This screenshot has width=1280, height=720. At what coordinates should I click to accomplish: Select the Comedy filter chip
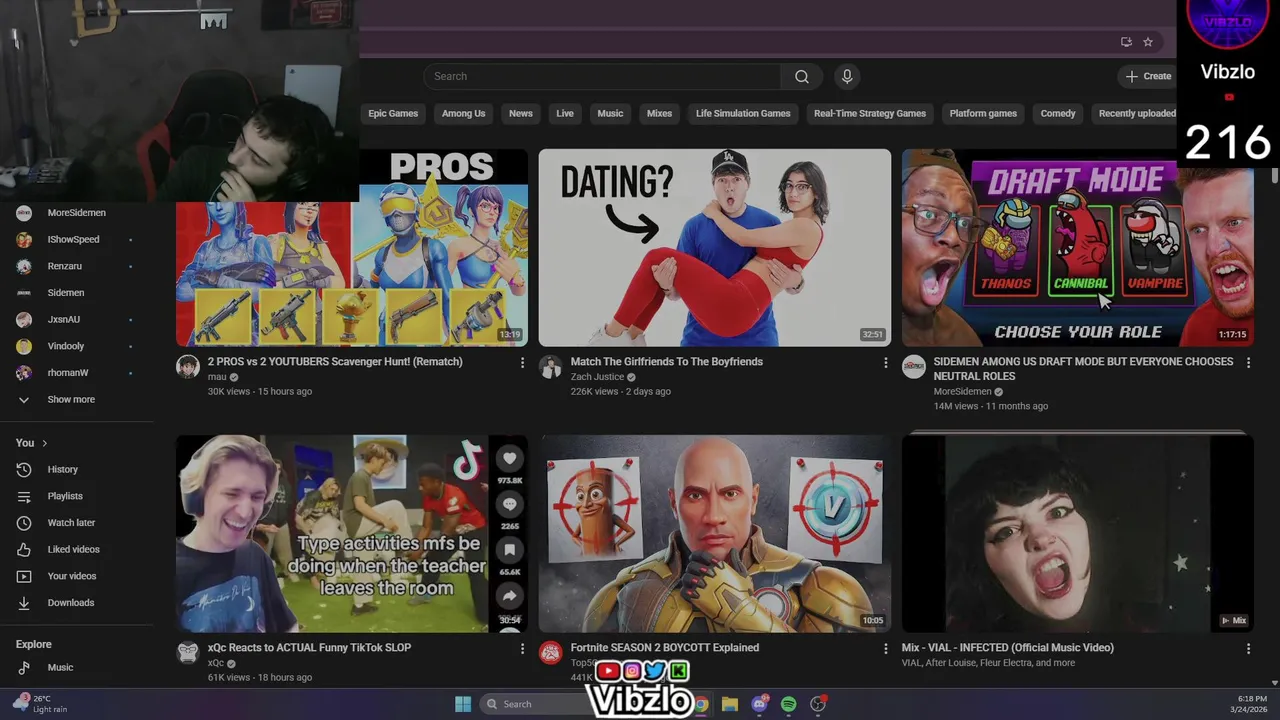[x=1058, y=113]
